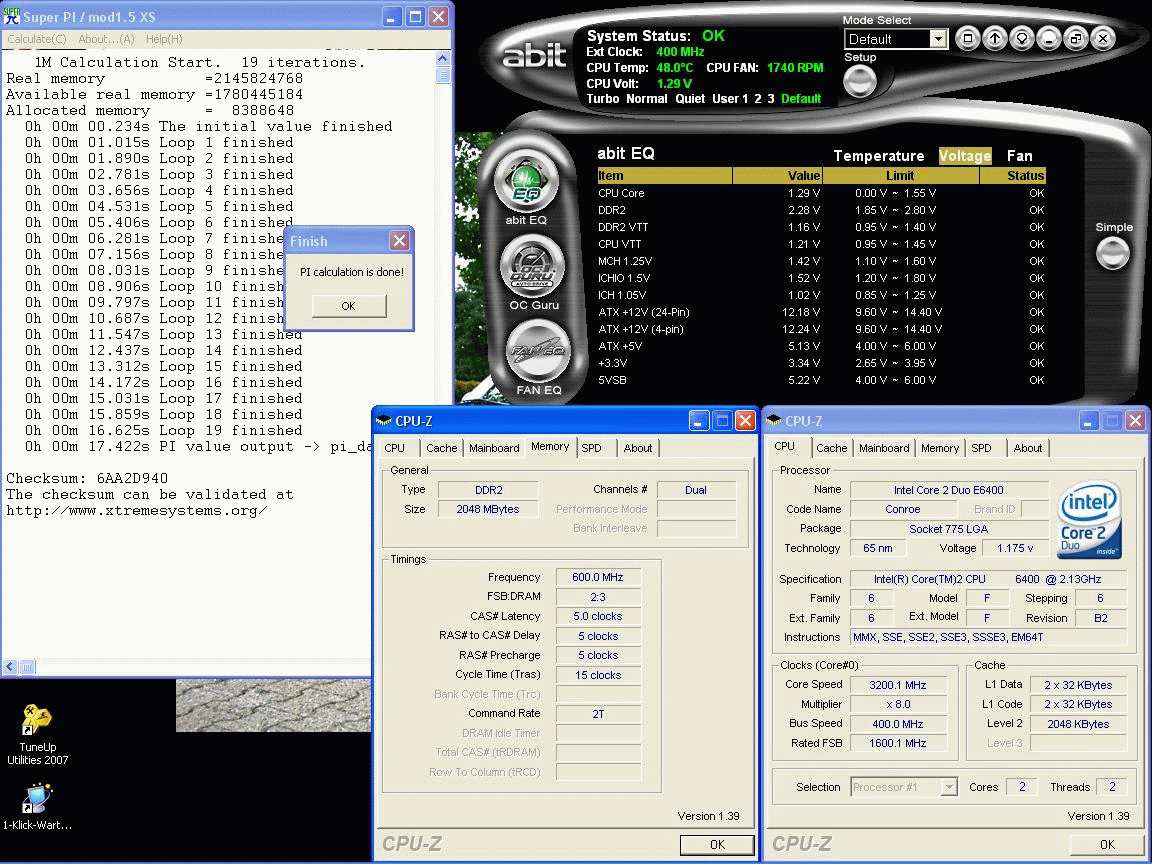This screenshot has height=864, width=1152.
Task: Click the round Setup button in abit
Action: tap(860, 82)
